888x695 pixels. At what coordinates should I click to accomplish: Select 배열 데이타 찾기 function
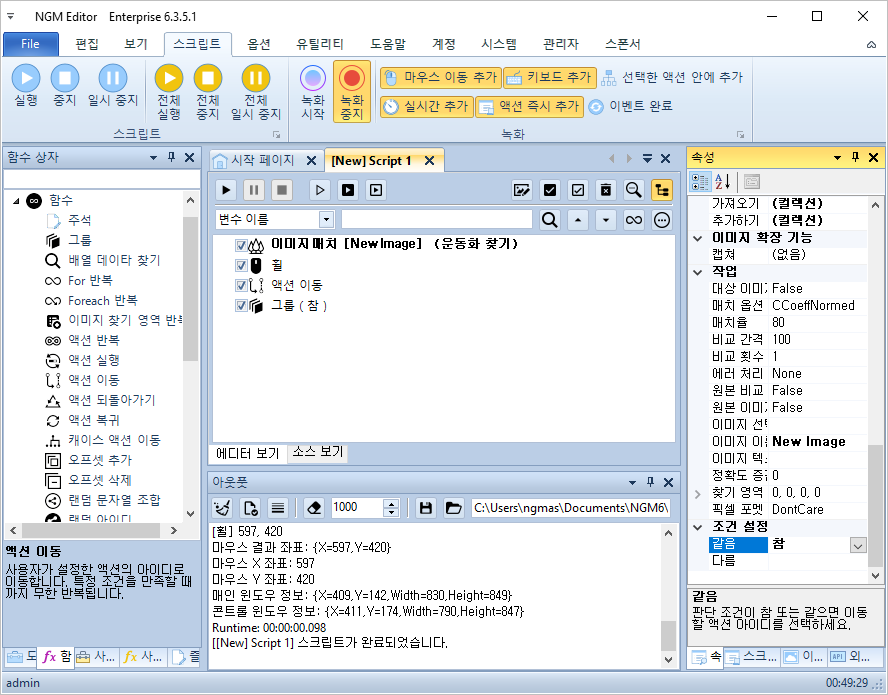click(x=114, y=260)
